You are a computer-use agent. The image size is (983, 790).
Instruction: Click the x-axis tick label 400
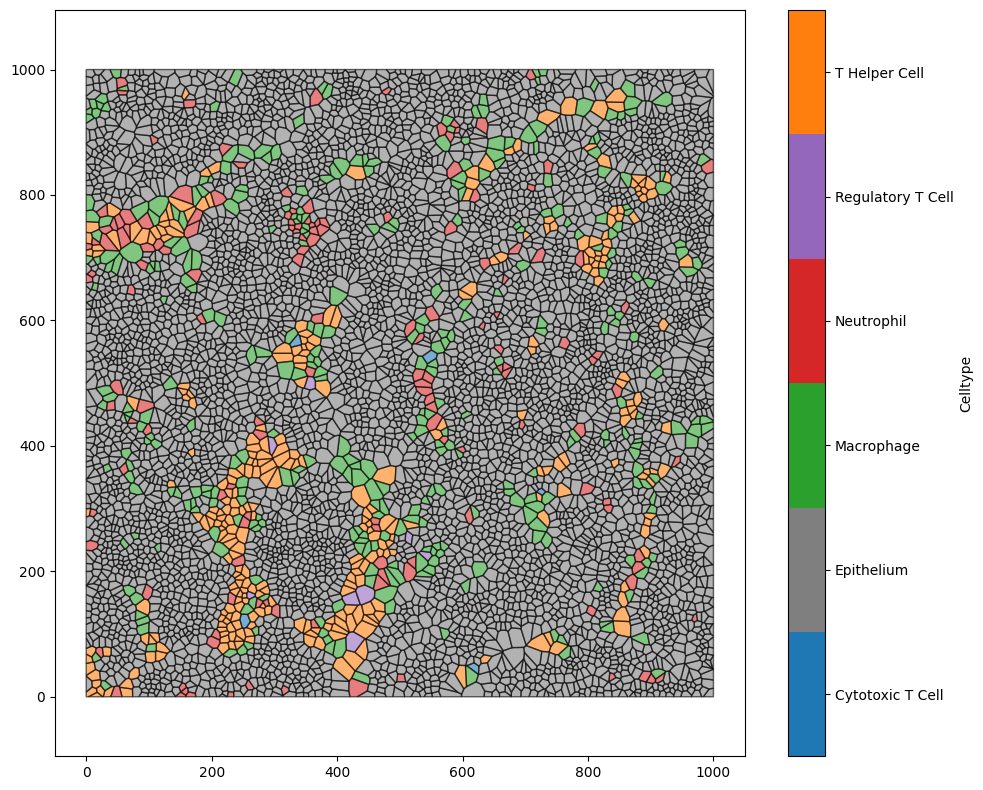[x=337, y=772]
